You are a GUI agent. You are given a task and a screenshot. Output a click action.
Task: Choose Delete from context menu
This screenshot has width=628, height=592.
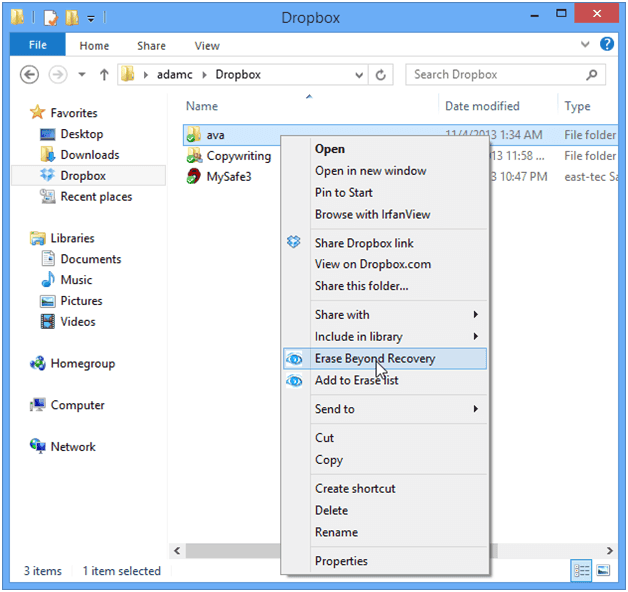point(385,510)
